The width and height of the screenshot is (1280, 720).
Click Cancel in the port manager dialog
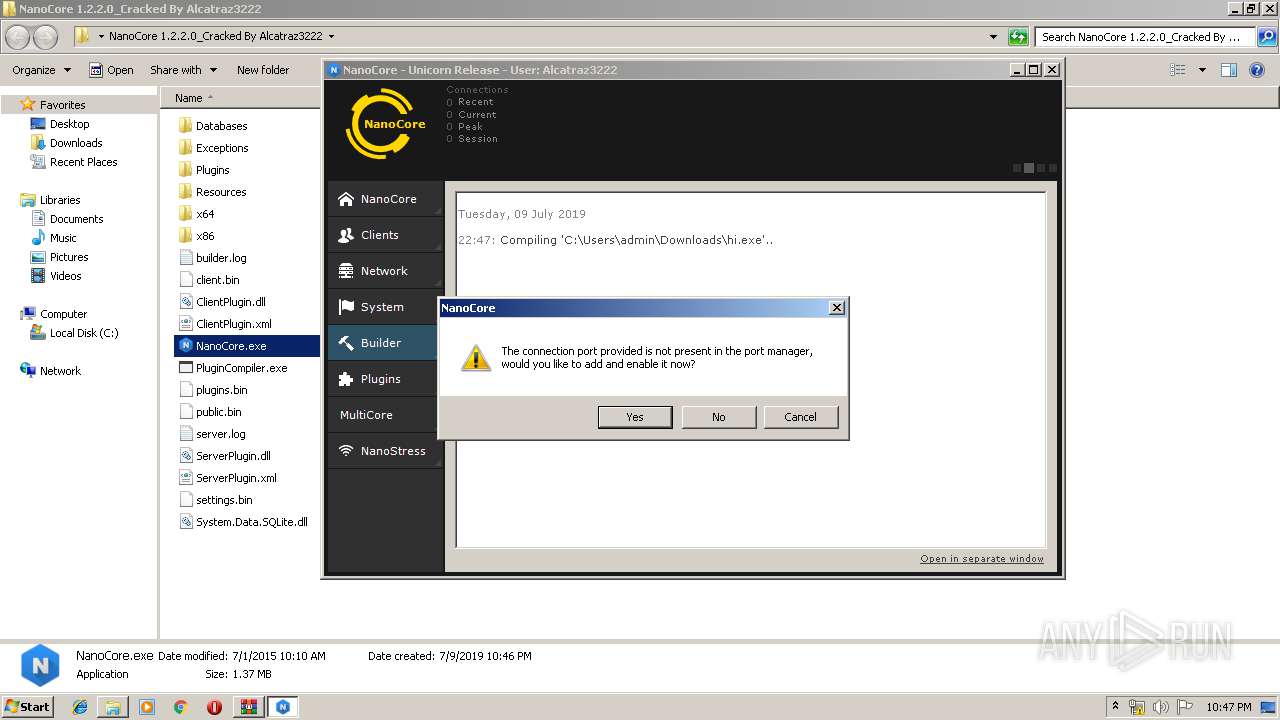(x=800, y=417)
